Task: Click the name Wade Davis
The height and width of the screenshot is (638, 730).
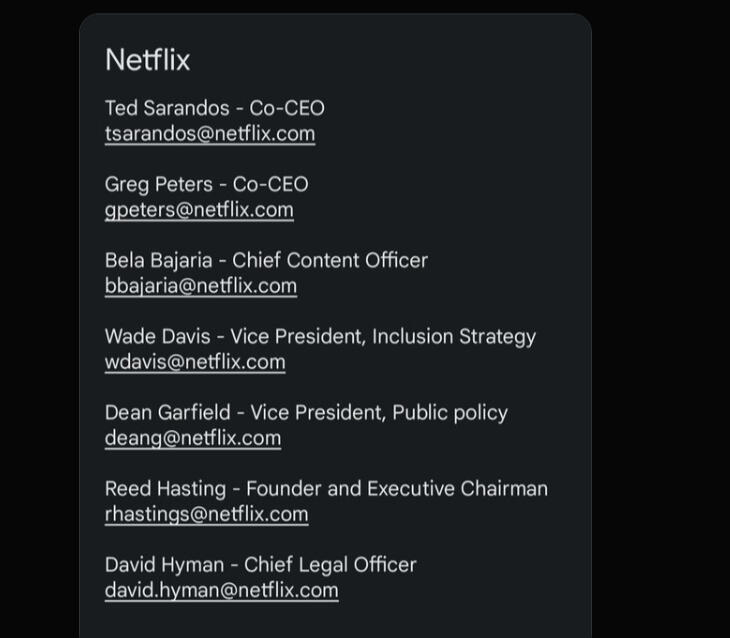Action: [x=158, y=337]
